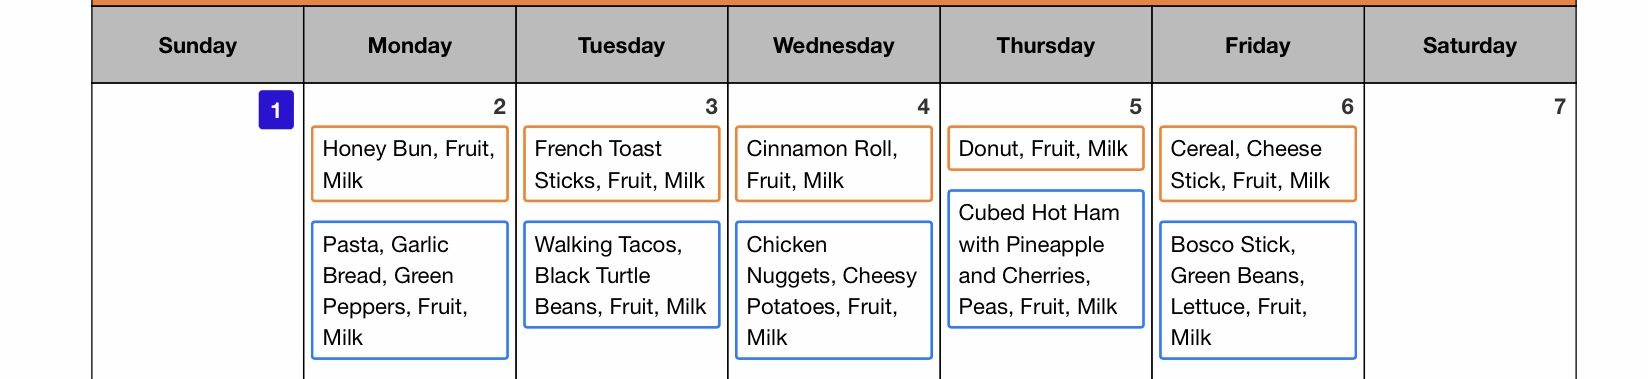Viewport: 1648px width, 379px height.
Task: Open Chicken Nuggets, Cheesy Potatoes lunch
Action: click(834, 290)
